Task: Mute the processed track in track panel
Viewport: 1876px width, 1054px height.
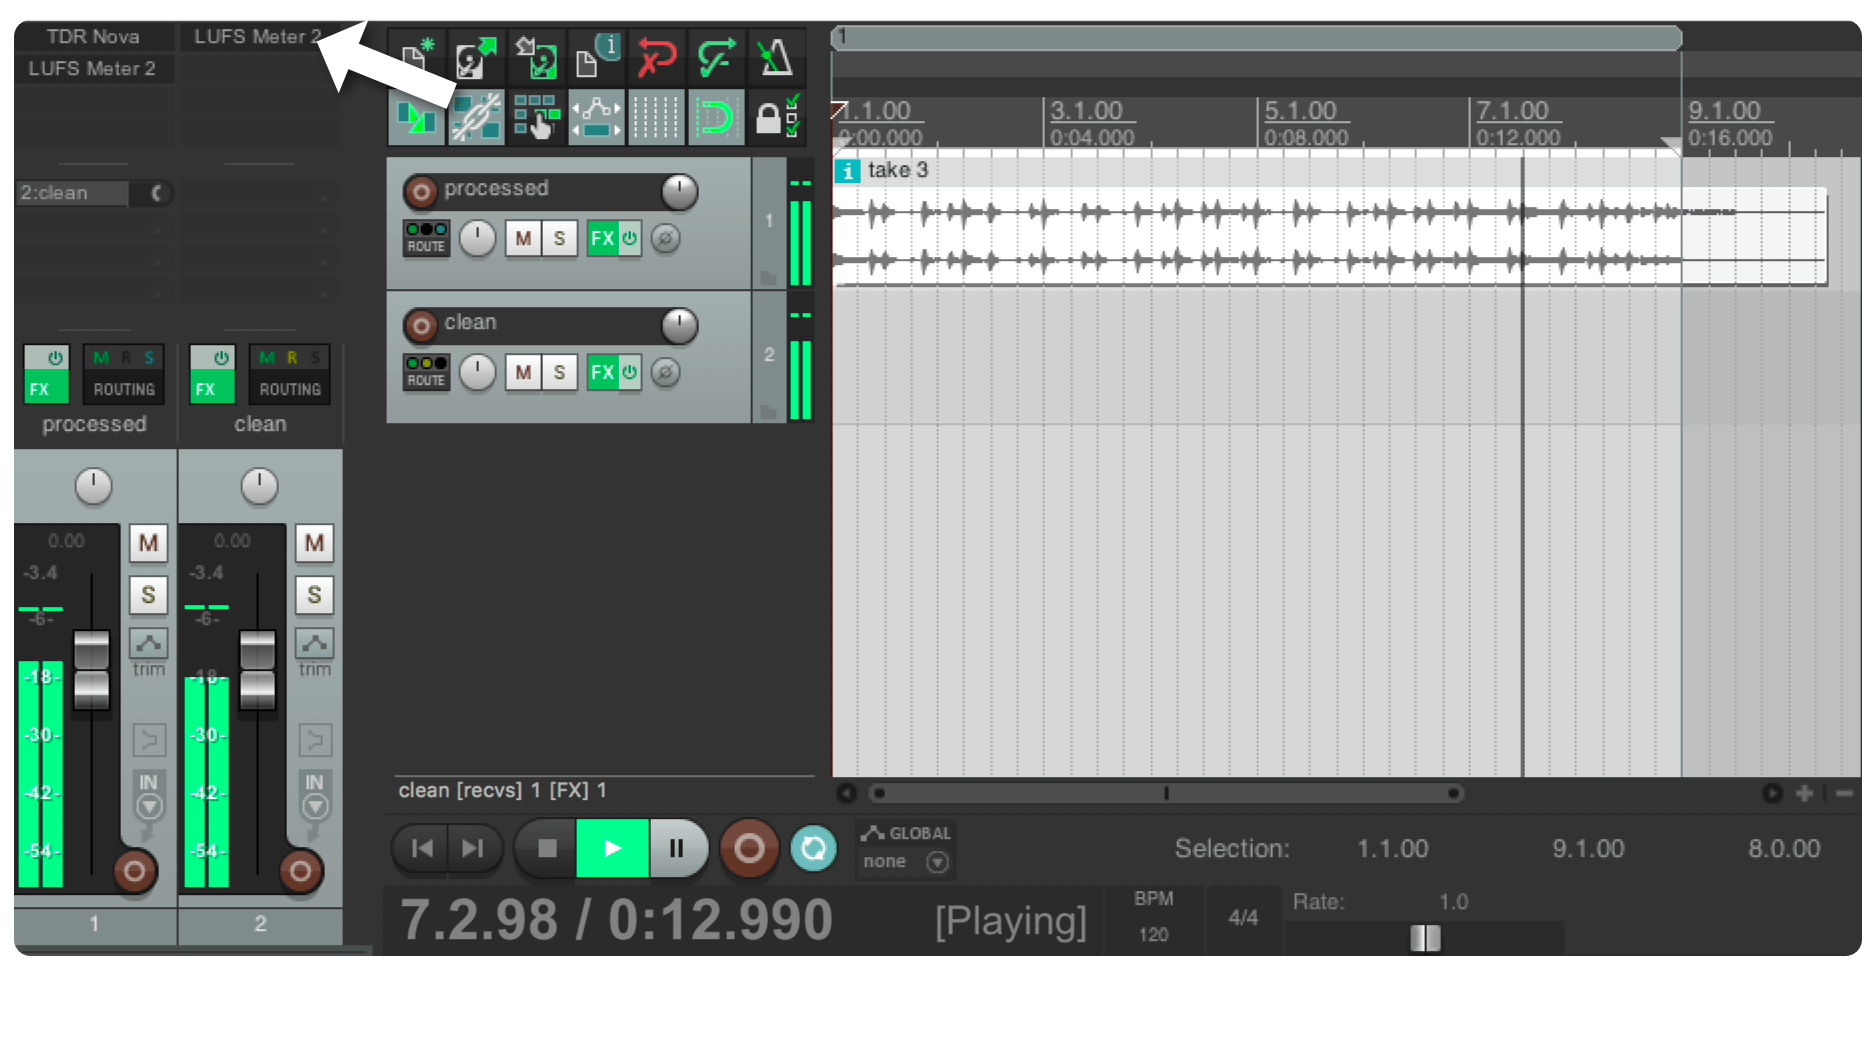Action: click(523, 238)
